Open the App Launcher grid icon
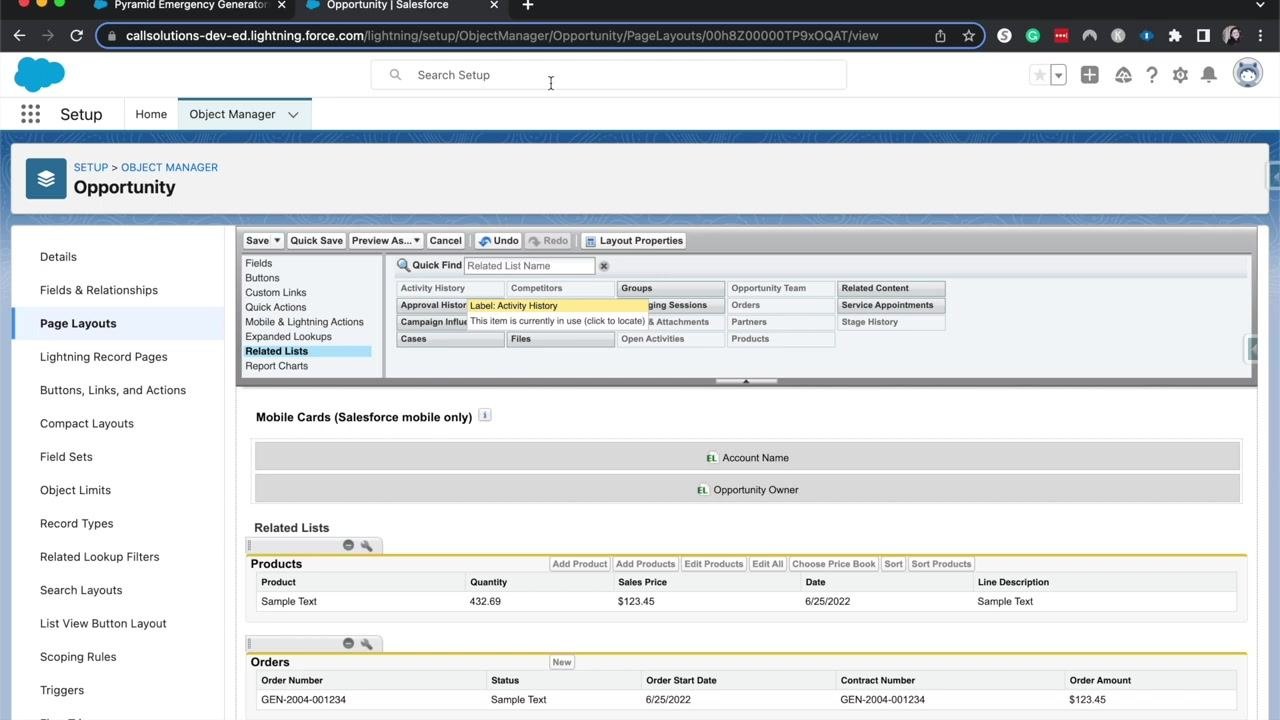The image size is (1280, 720). point(30,114)
